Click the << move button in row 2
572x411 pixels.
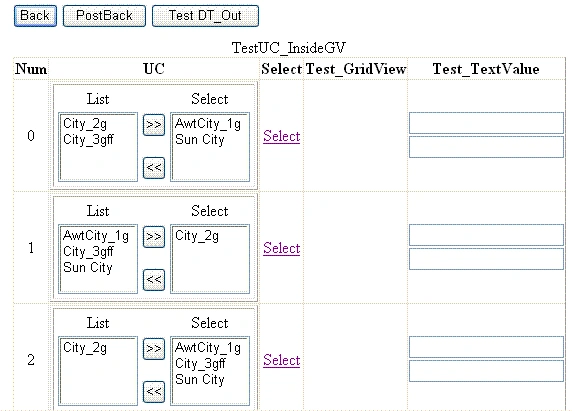point(154,392)
